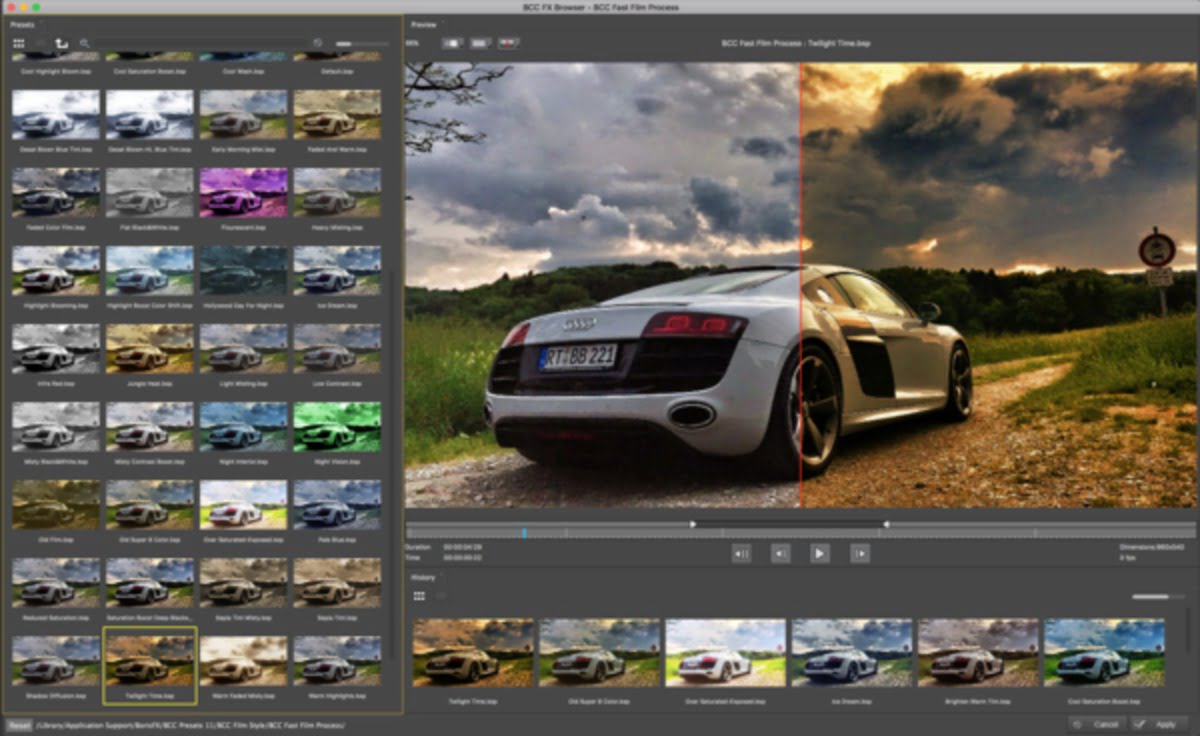
Task: Click the clear search icon right of search field
Action: [318, 43]
